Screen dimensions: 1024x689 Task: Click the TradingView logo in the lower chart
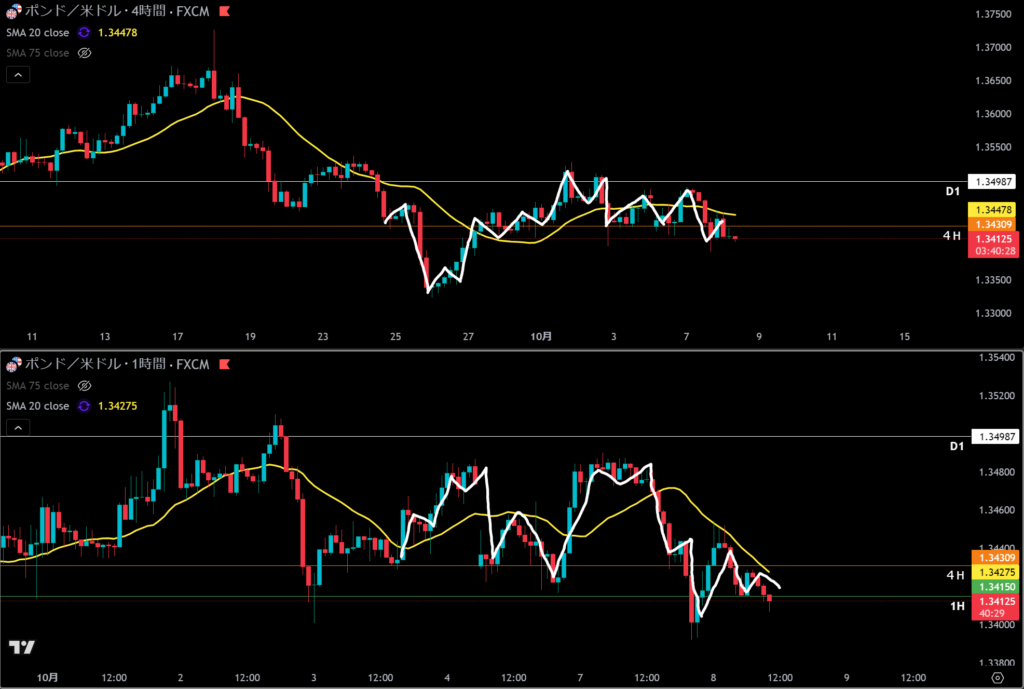(x=20, y=647)
